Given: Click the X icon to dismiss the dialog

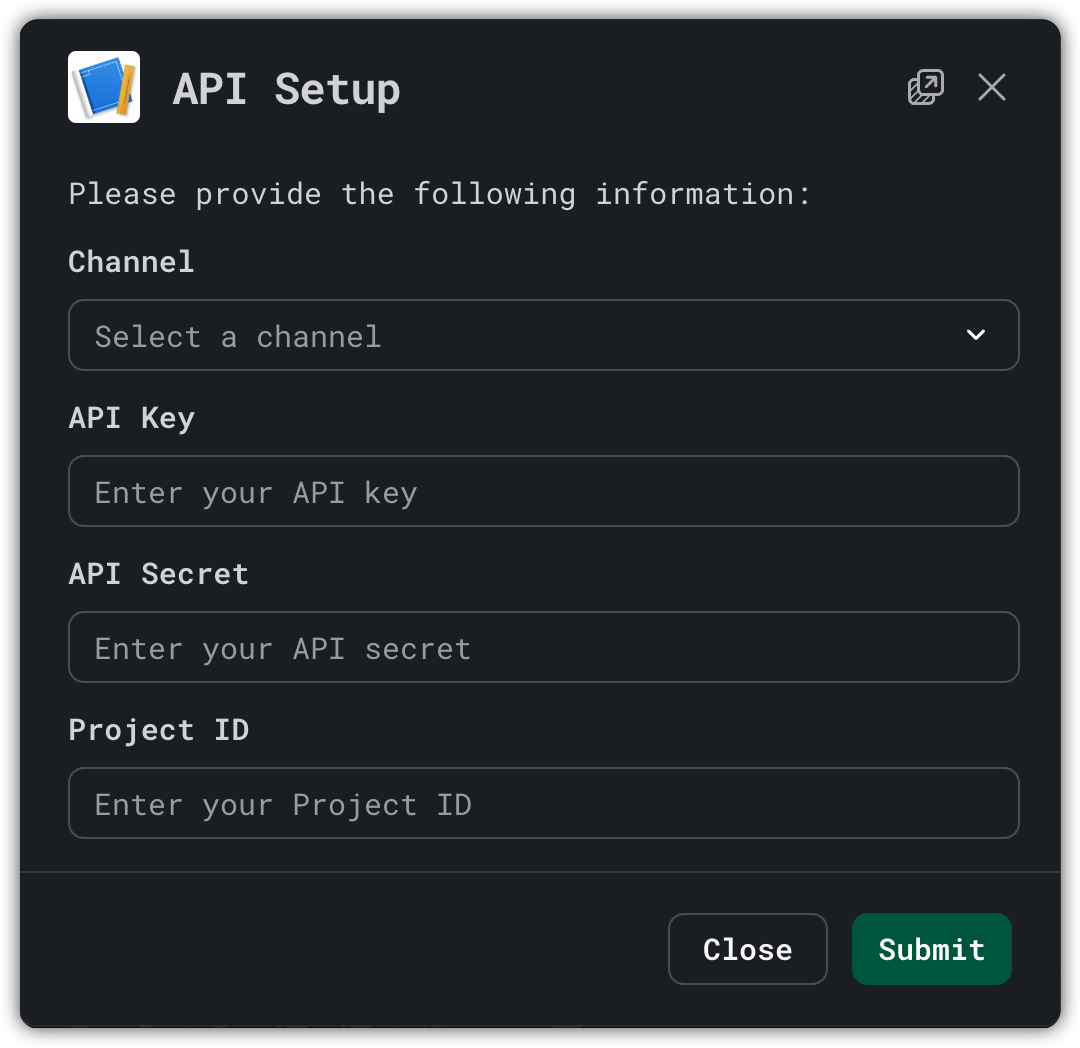Looking at the screenshot, I should pos(991,87).
